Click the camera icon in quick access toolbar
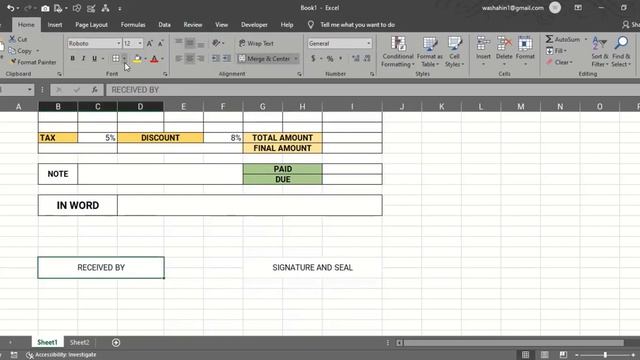Screen dimensions: 640x360 tap(45, 8)
